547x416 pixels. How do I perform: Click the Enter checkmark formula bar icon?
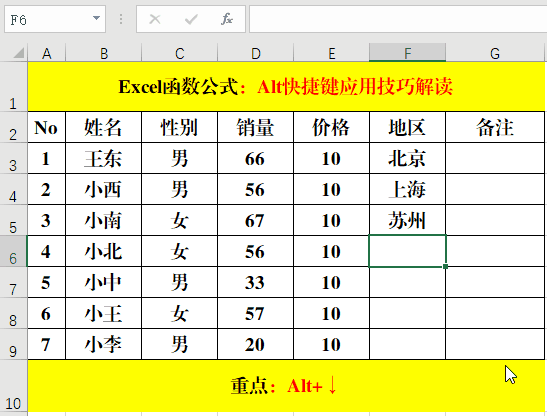click(191, 19)
